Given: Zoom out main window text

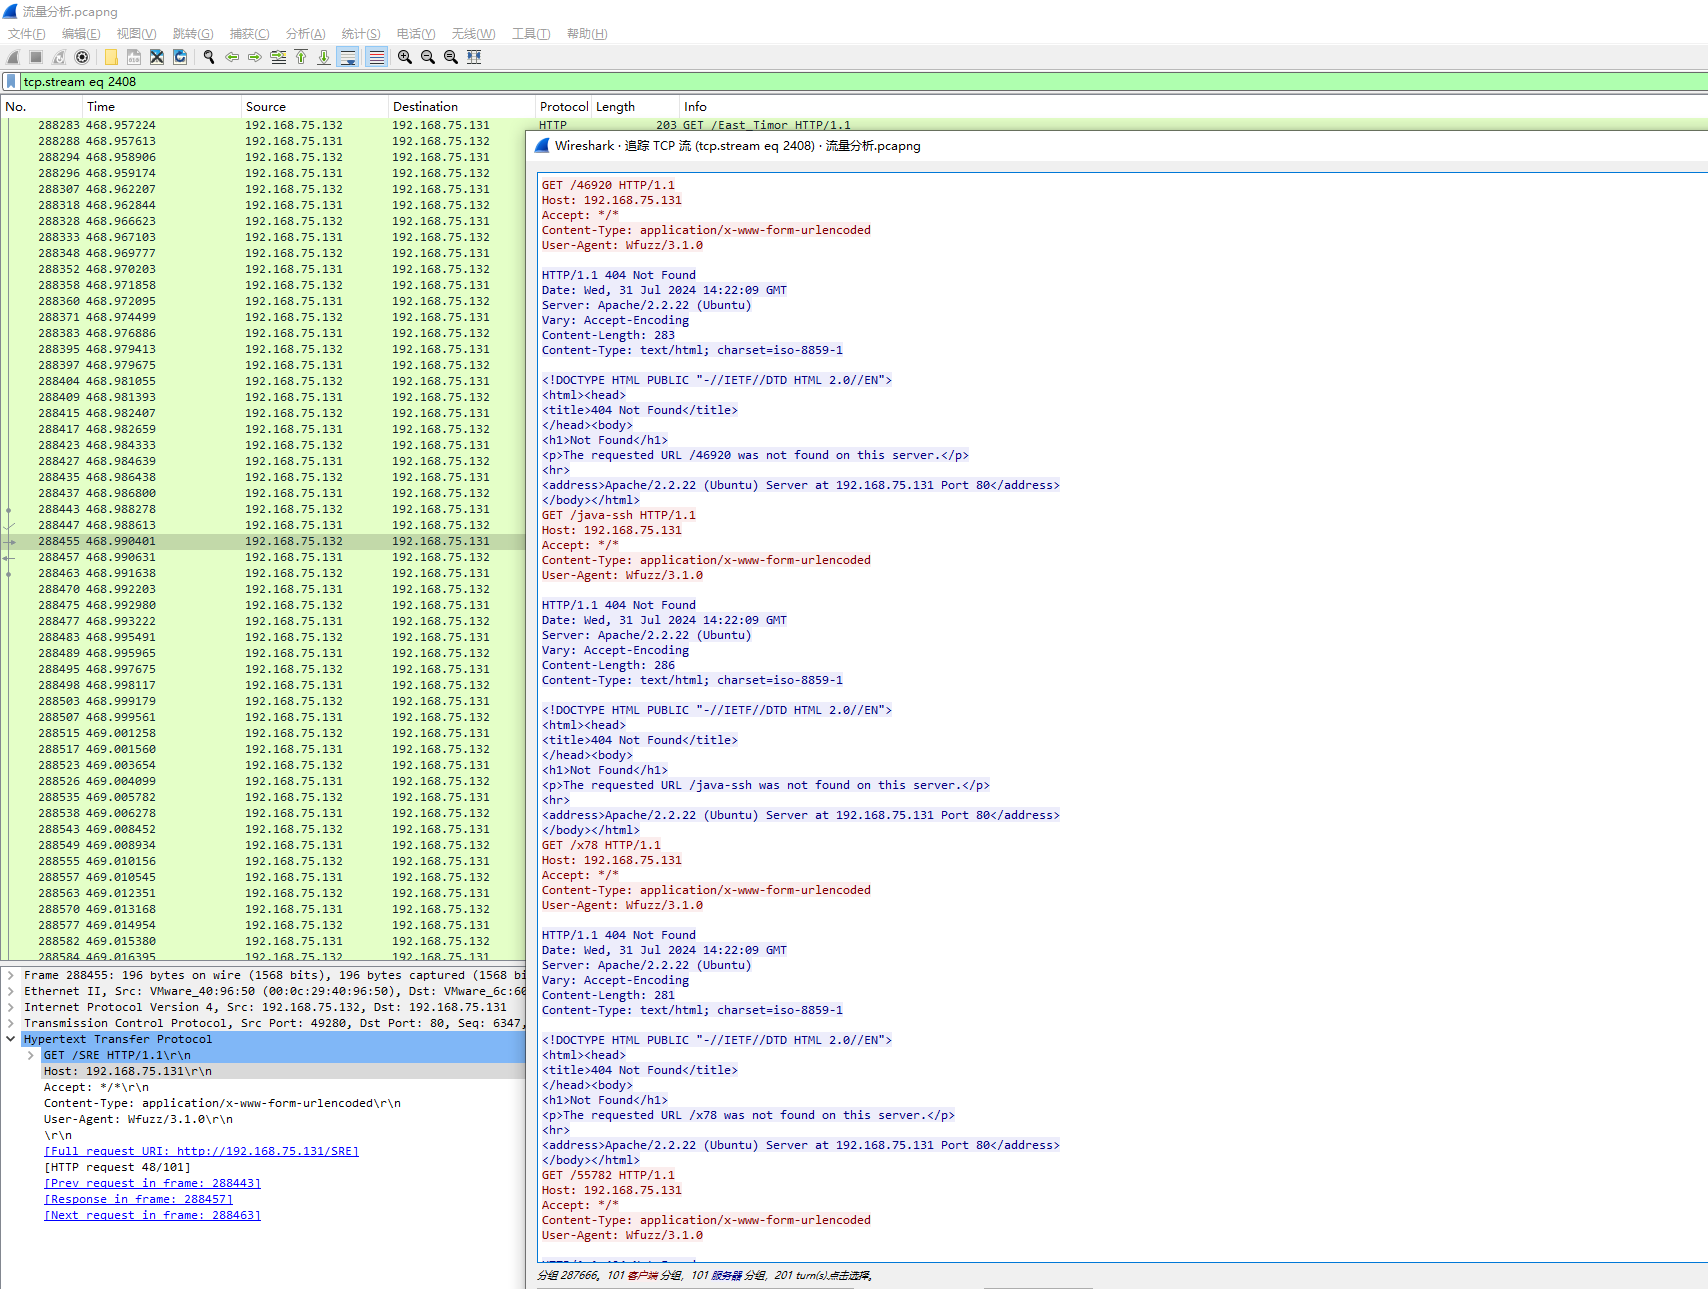Looking at the screenshot, I should (x=428, y=57).
